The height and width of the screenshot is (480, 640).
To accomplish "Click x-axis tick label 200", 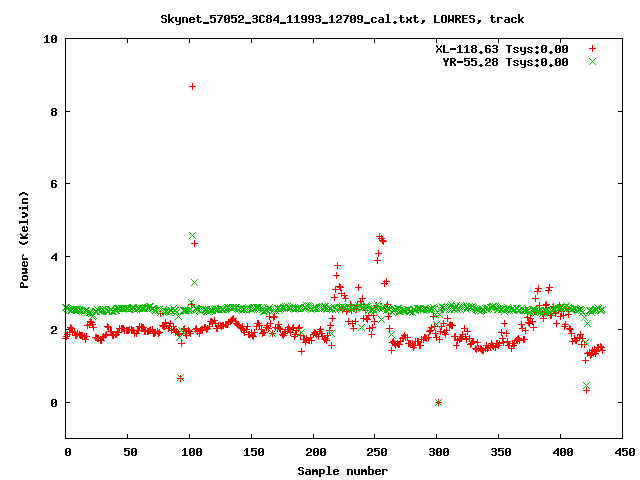I will (x=316, y=452).
